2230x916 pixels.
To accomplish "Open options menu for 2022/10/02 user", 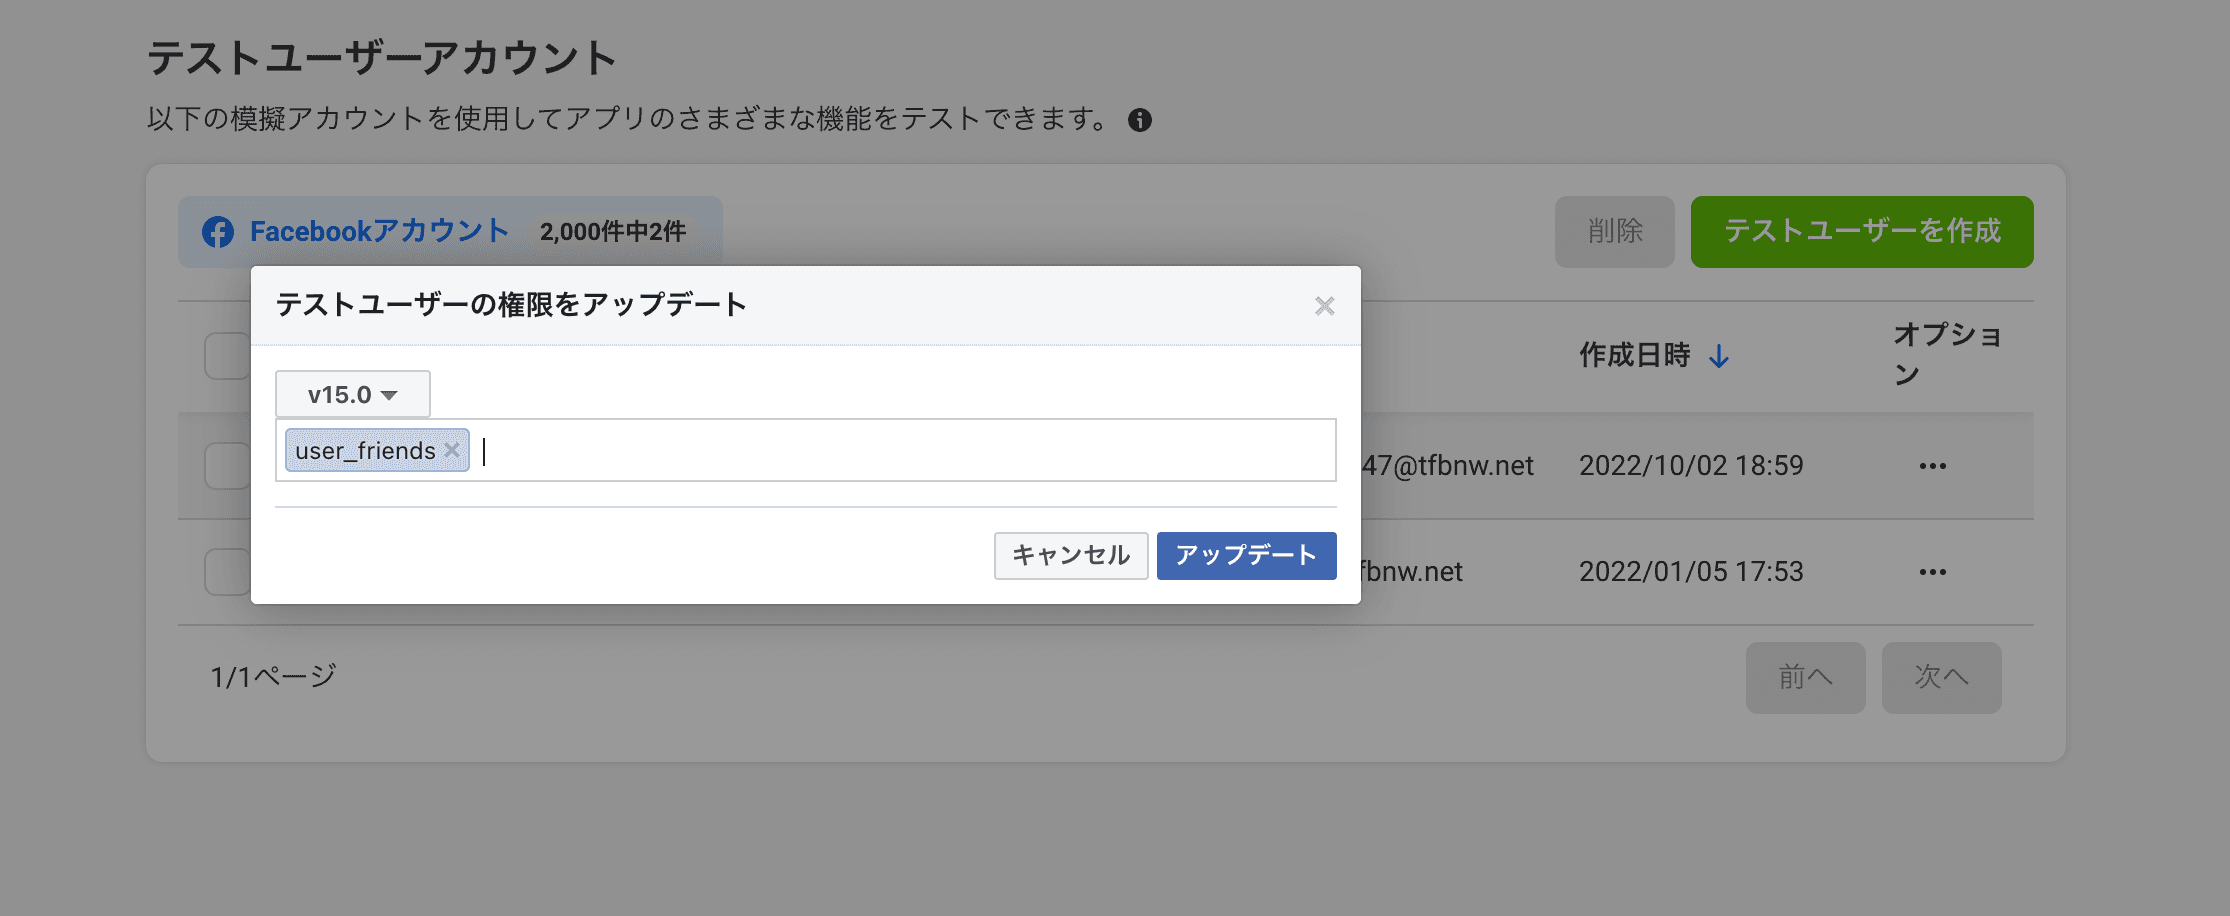I will [x=1932, y=466].
